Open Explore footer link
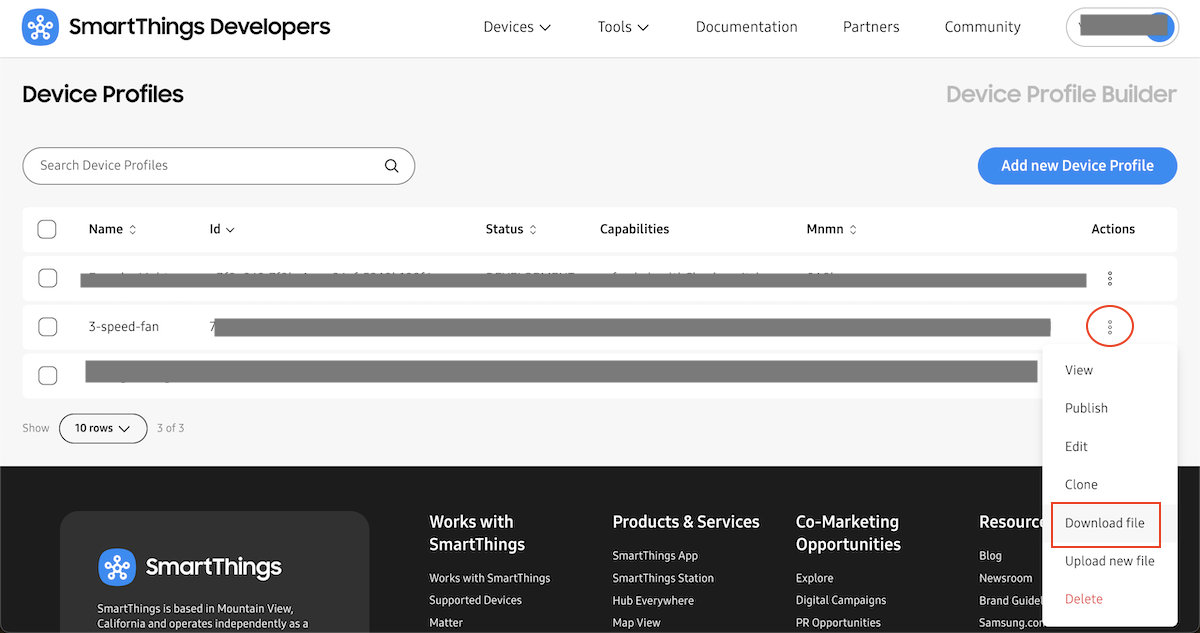 pyautogui.click(x=815, y=578)
